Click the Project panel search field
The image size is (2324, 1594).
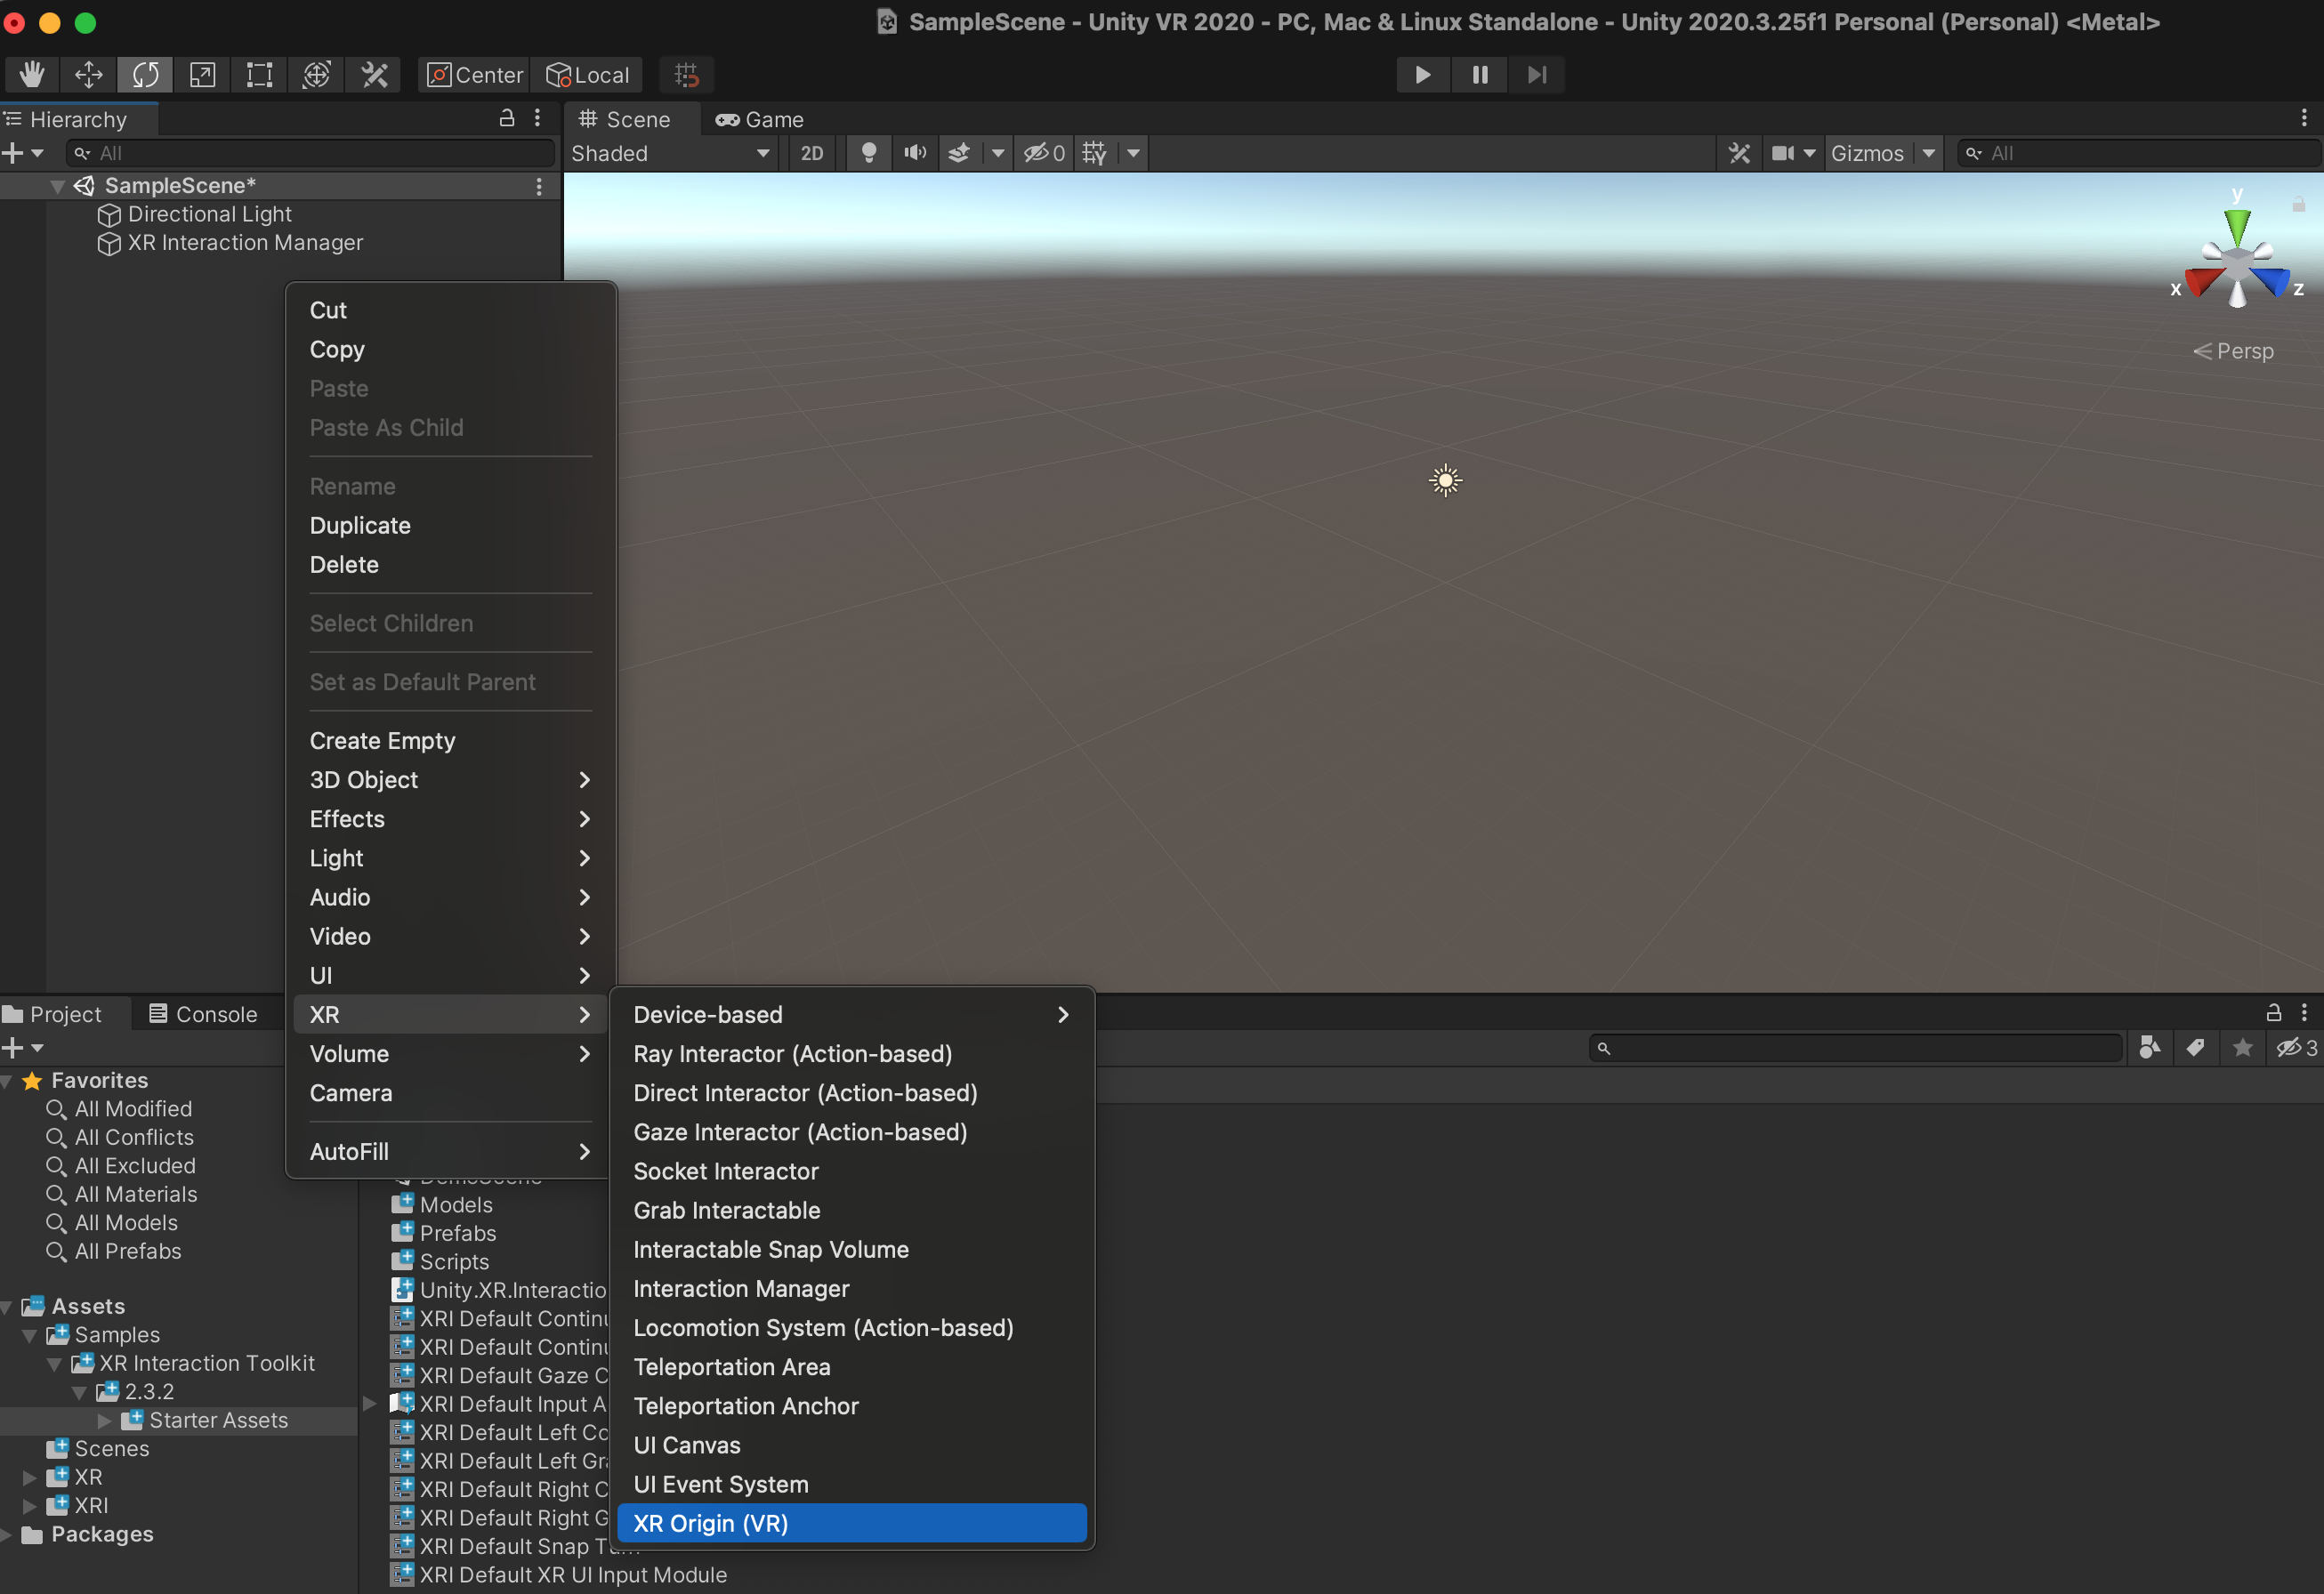pos(1855,1048)
